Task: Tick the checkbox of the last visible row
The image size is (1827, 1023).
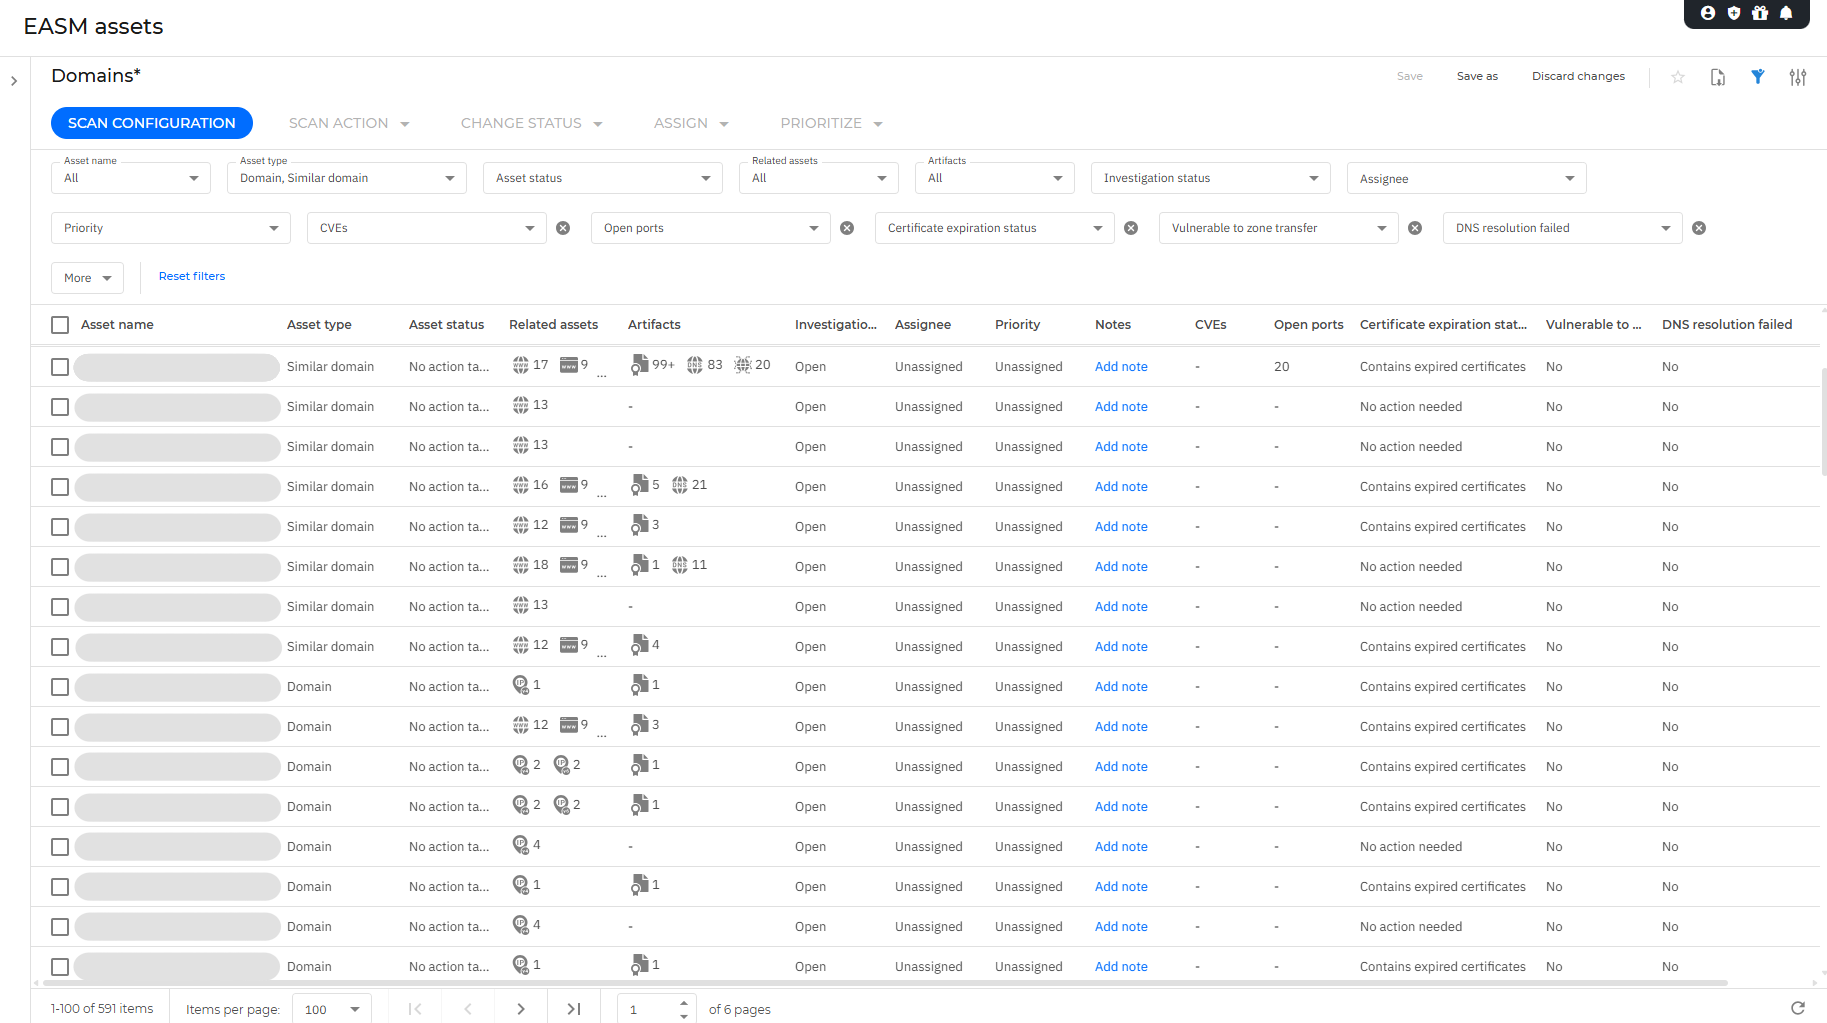Action: [60, 967]
